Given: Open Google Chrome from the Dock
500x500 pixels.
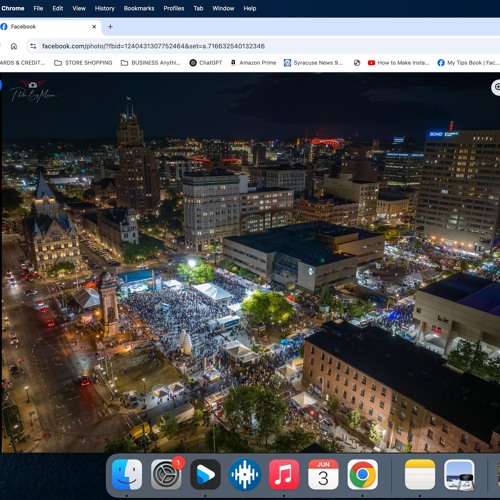Looking at the screenshot, I should pos(363,474).
